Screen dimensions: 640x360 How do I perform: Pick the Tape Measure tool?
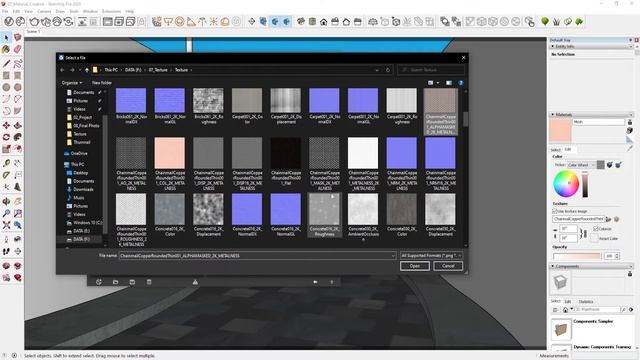[x=6, y=163]
